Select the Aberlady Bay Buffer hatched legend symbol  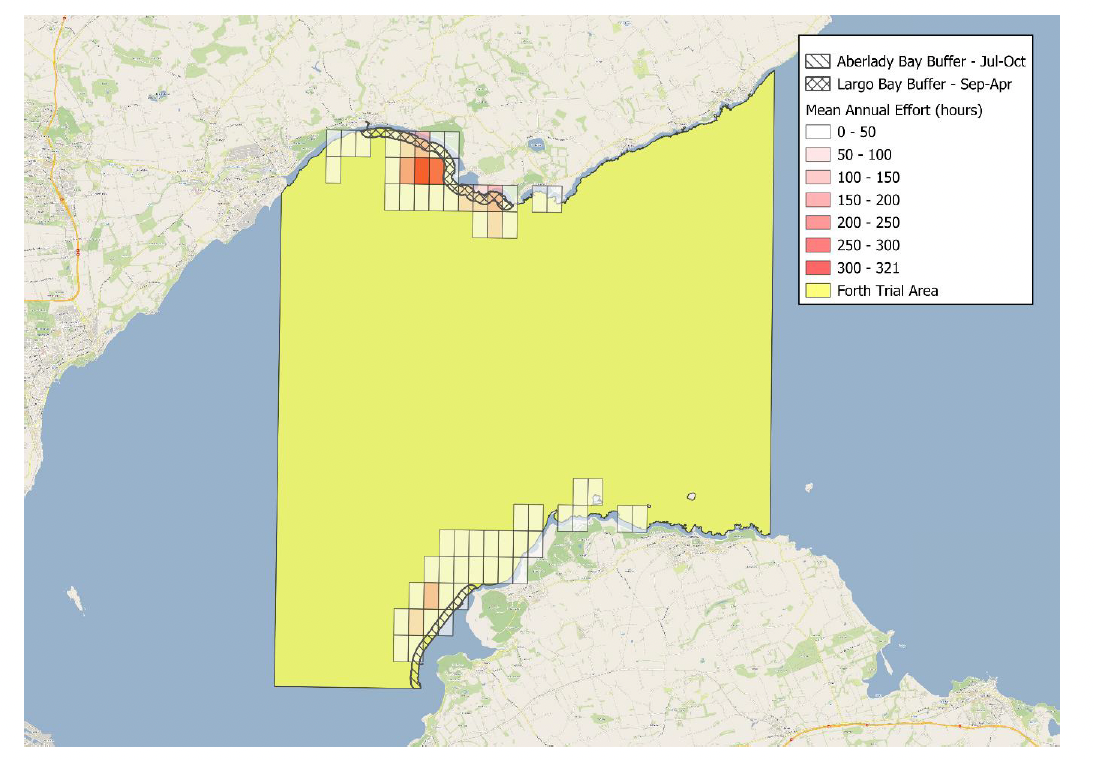coord(817,62)
